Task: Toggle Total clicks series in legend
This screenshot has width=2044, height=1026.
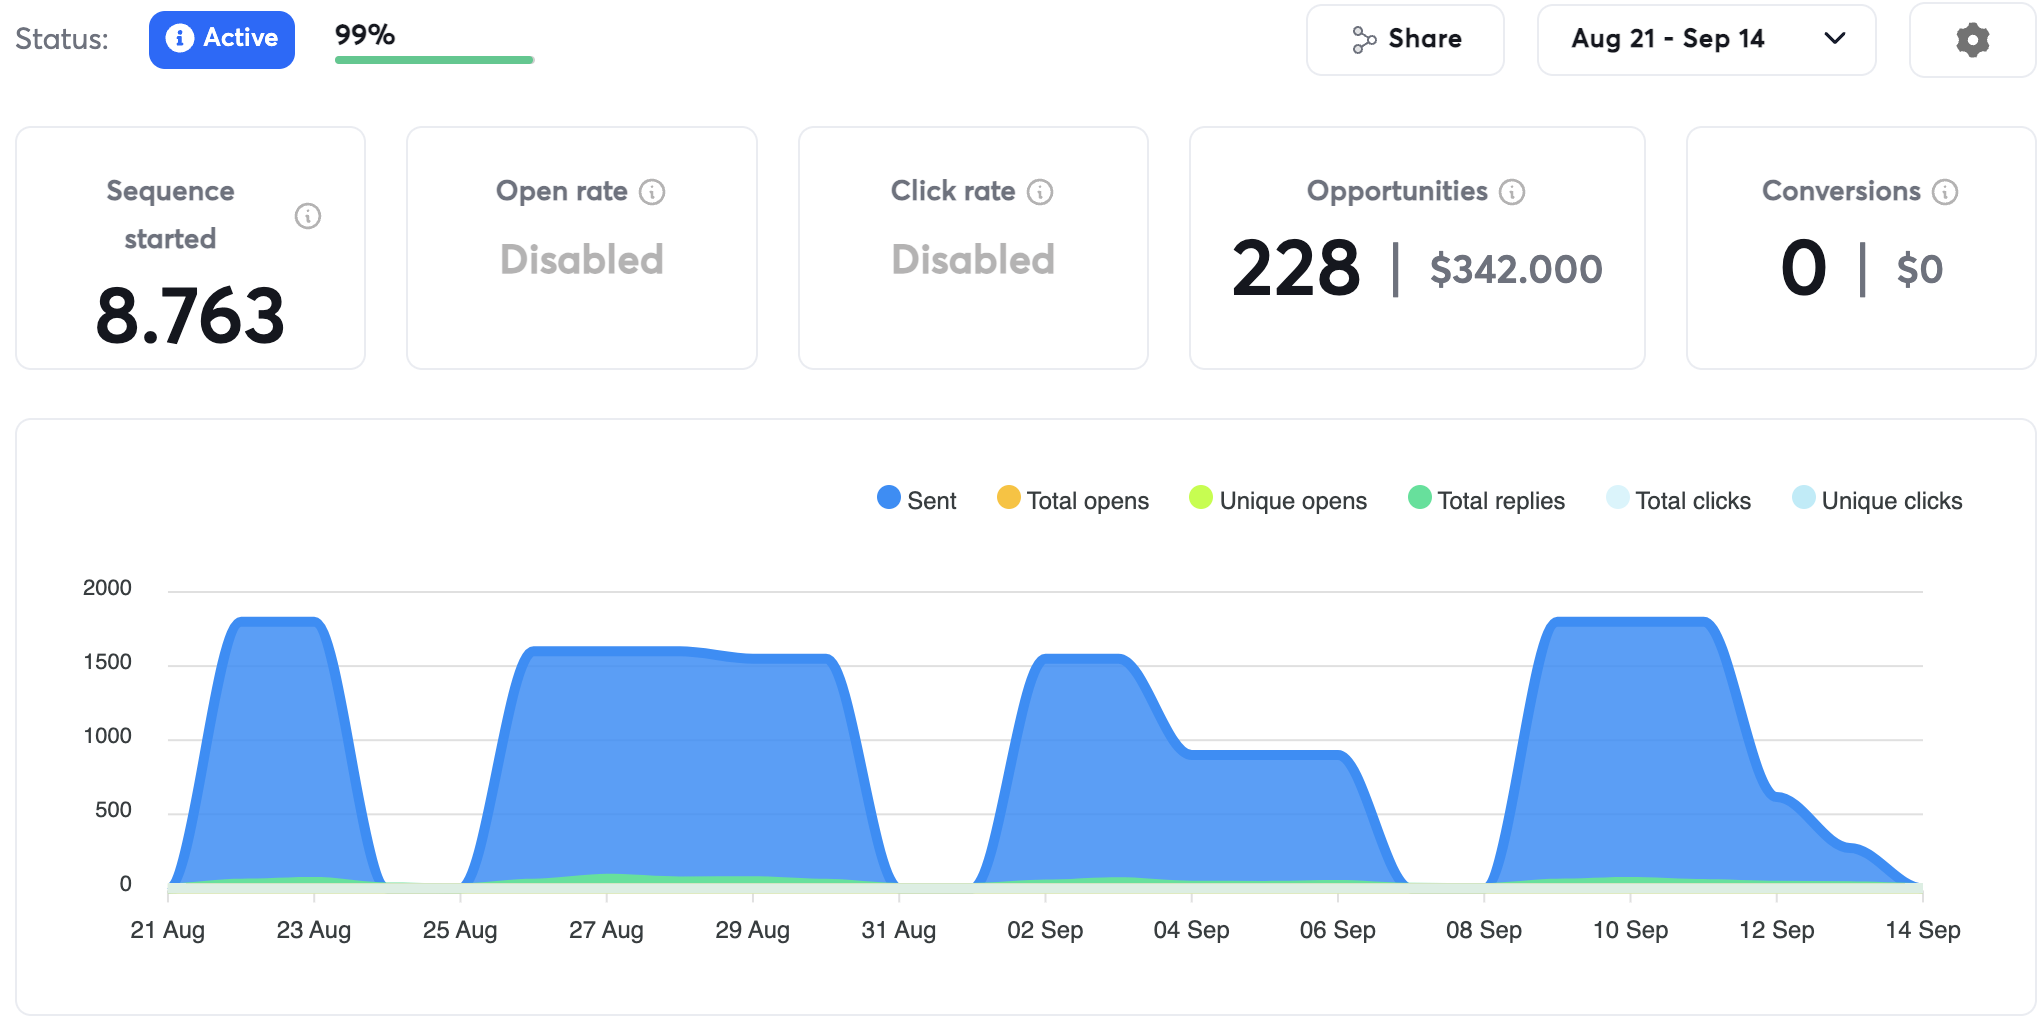Action: [x=1678, y=500]
